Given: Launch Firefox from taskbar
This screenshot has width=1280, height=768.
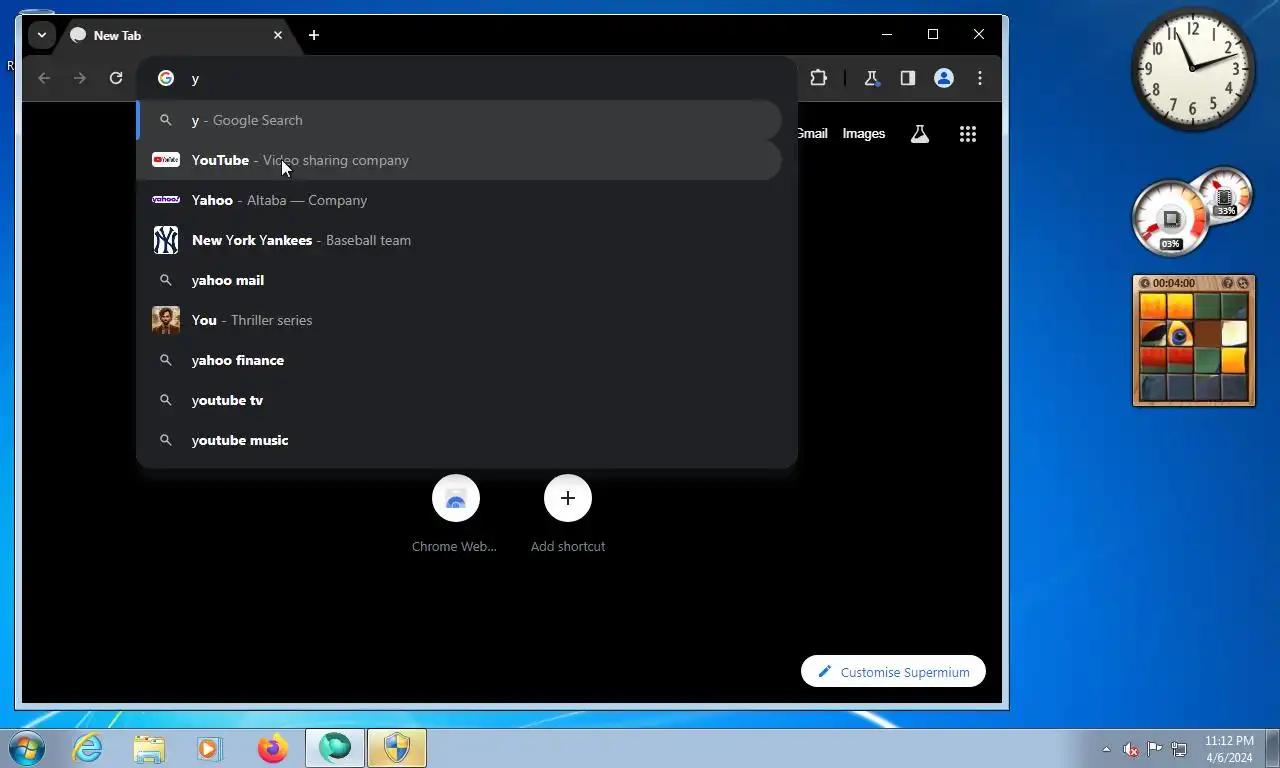Looking at the screenshot, I should tap(272, 748).
